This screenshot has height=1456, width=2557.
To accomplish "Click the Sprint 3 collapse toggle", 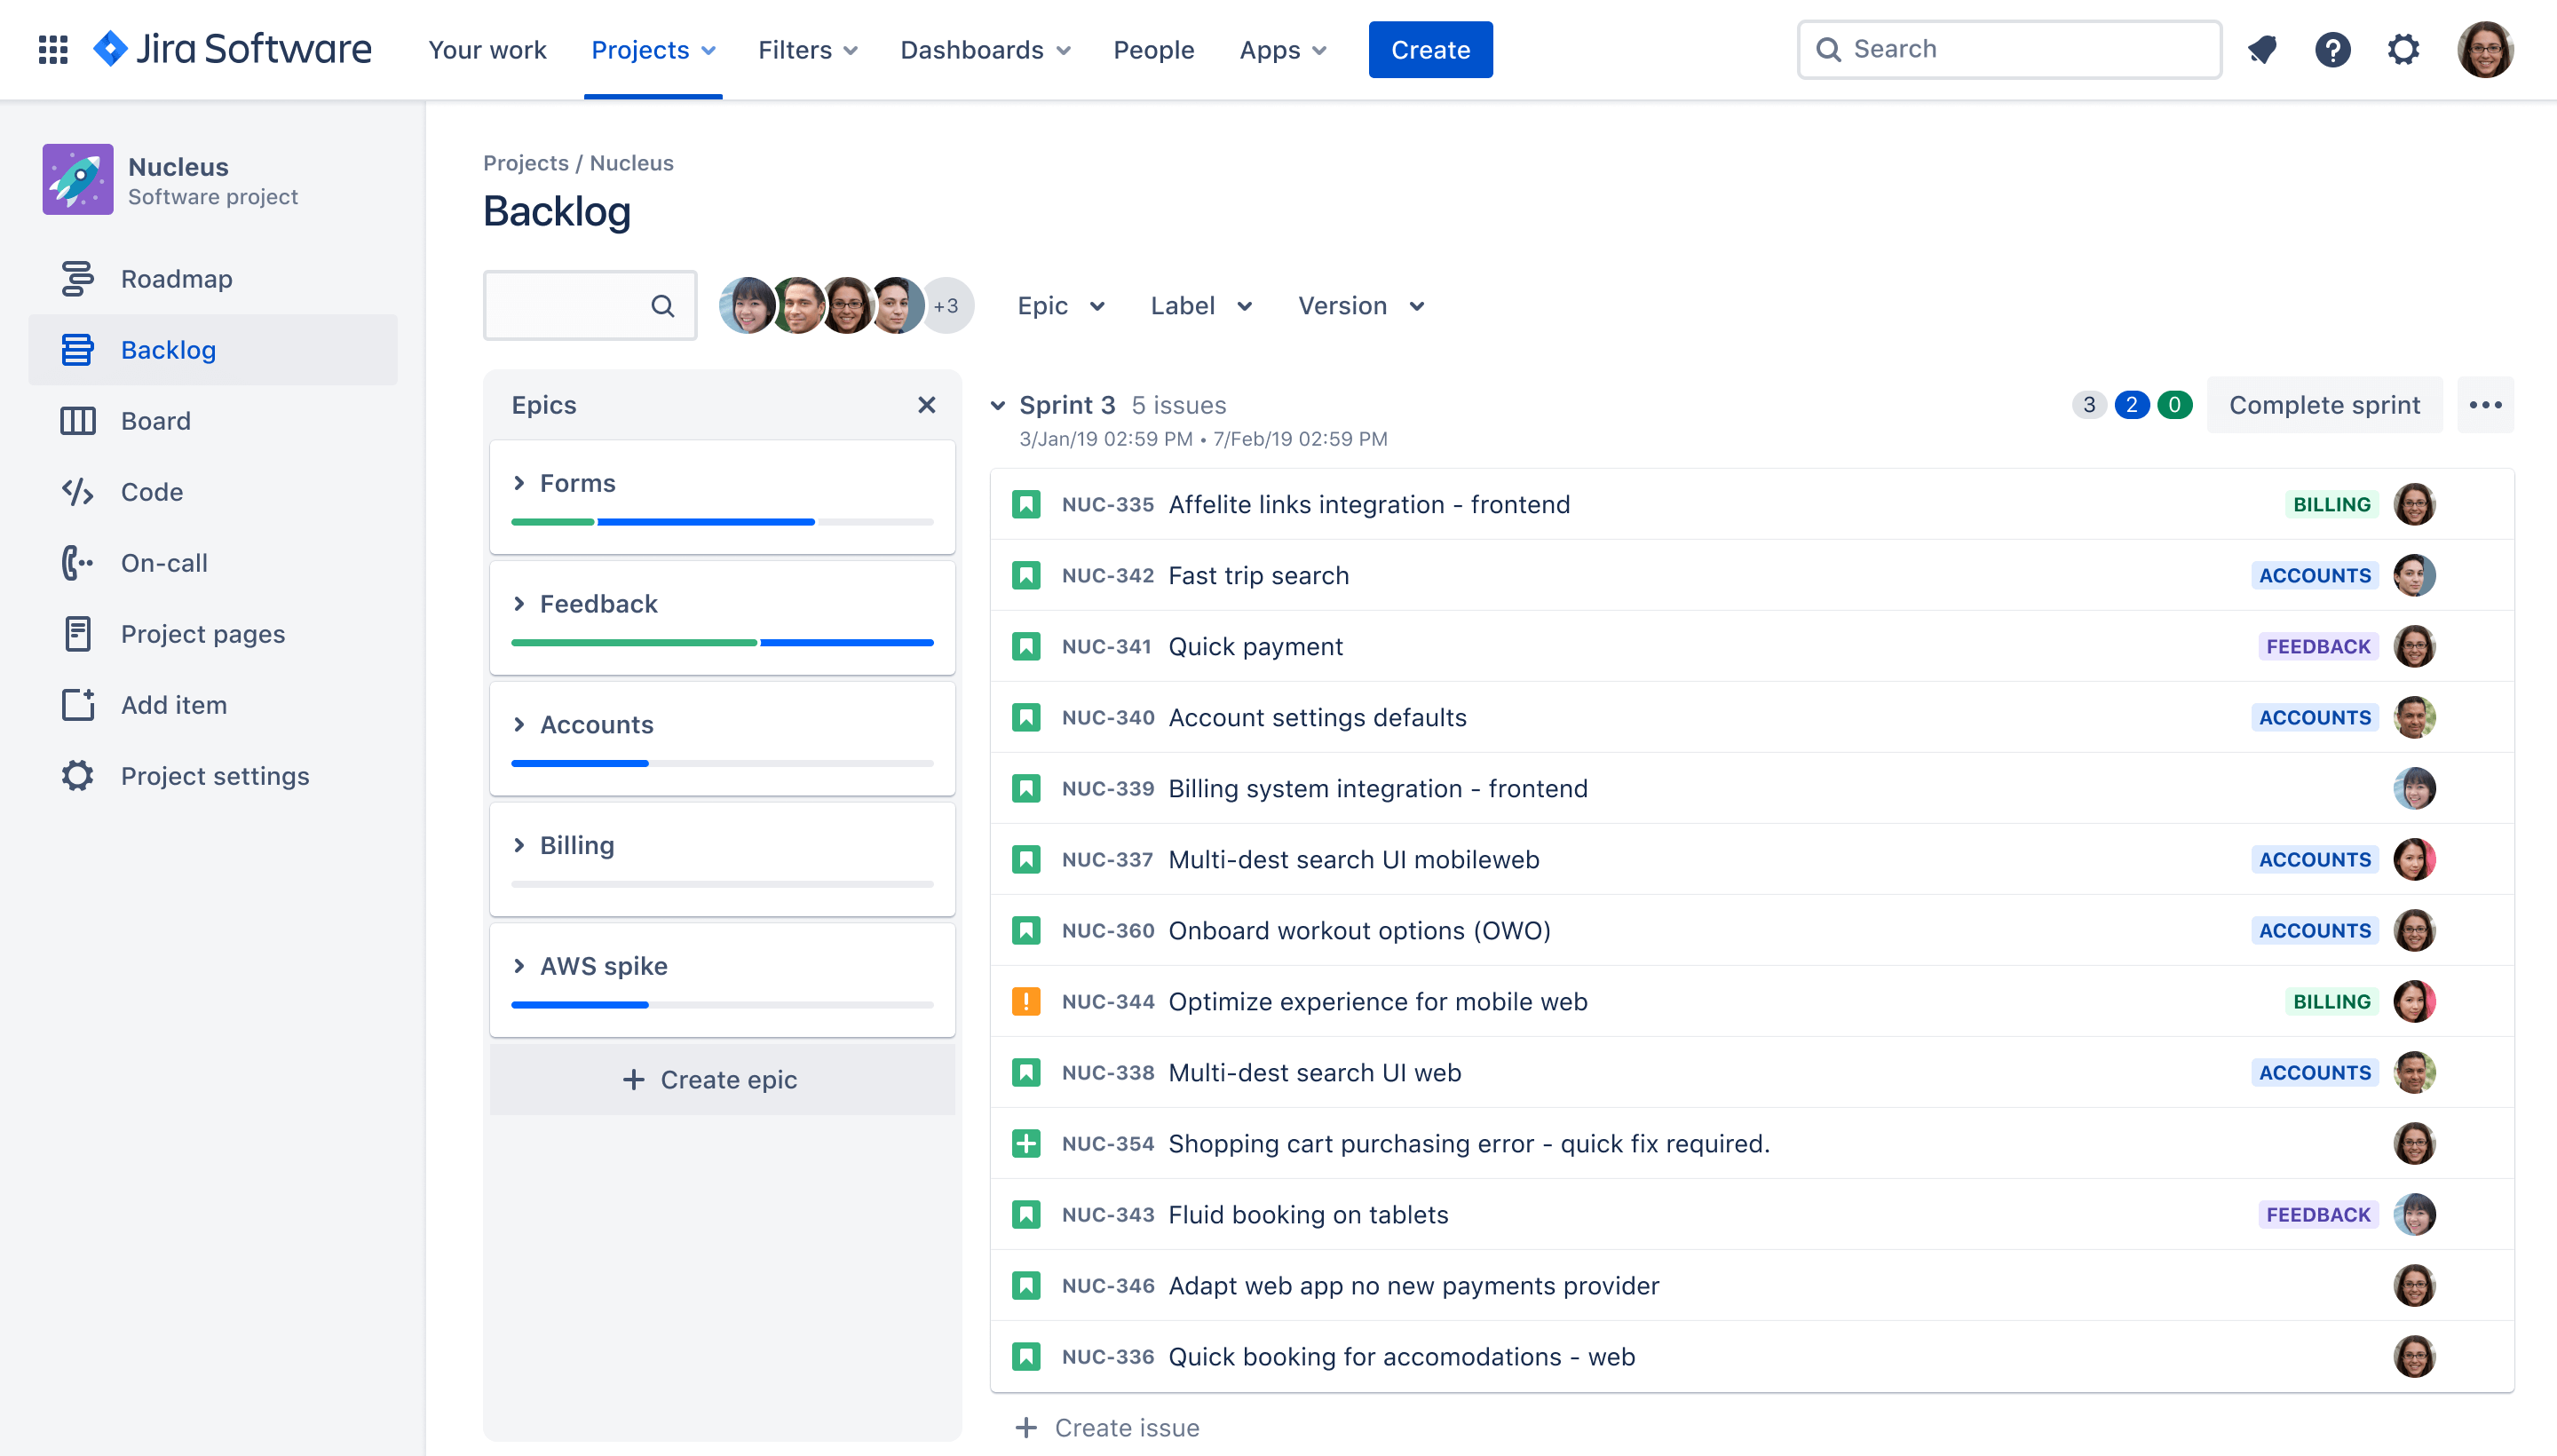I will click(998, 406).
